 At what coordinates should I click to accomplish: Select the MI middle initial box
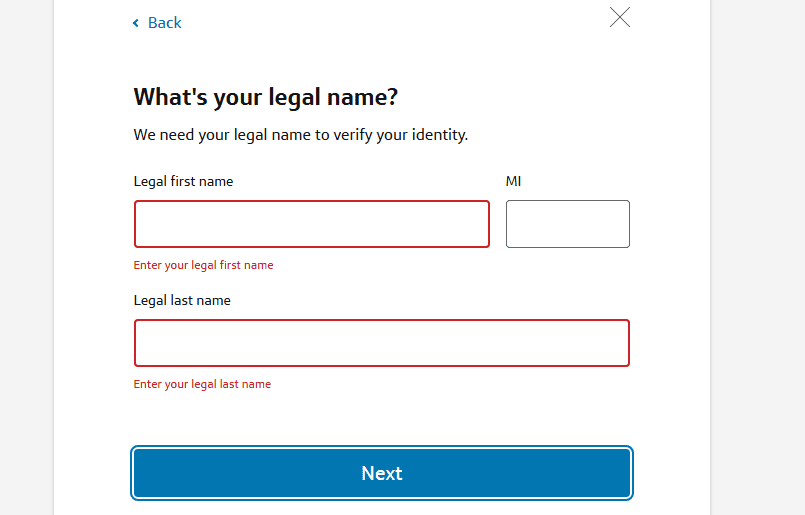point(568,224)
